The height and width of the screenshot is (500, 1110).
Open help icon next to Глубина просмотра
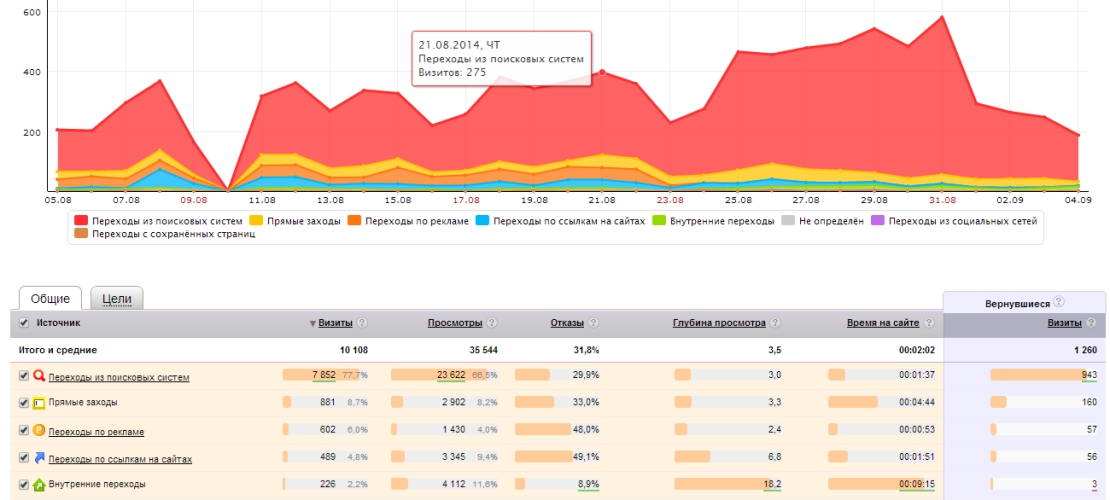pos(775,323)
